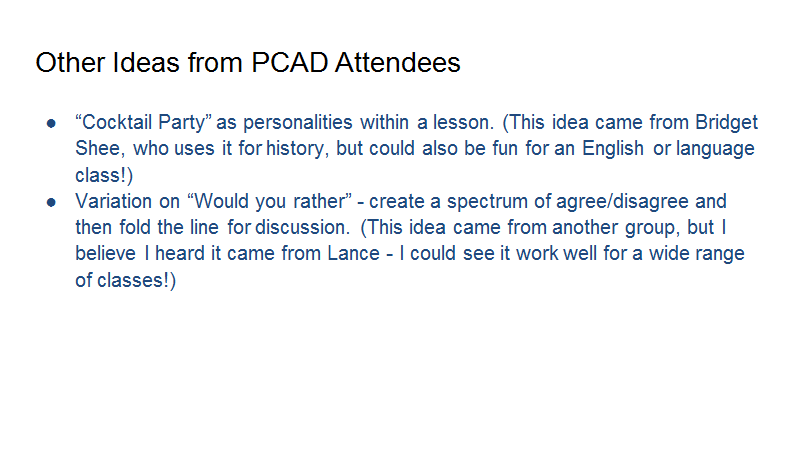Click the word 'PCAD' in the title
The height and width of the screenshot is (450, 800).
pos(289,63)
